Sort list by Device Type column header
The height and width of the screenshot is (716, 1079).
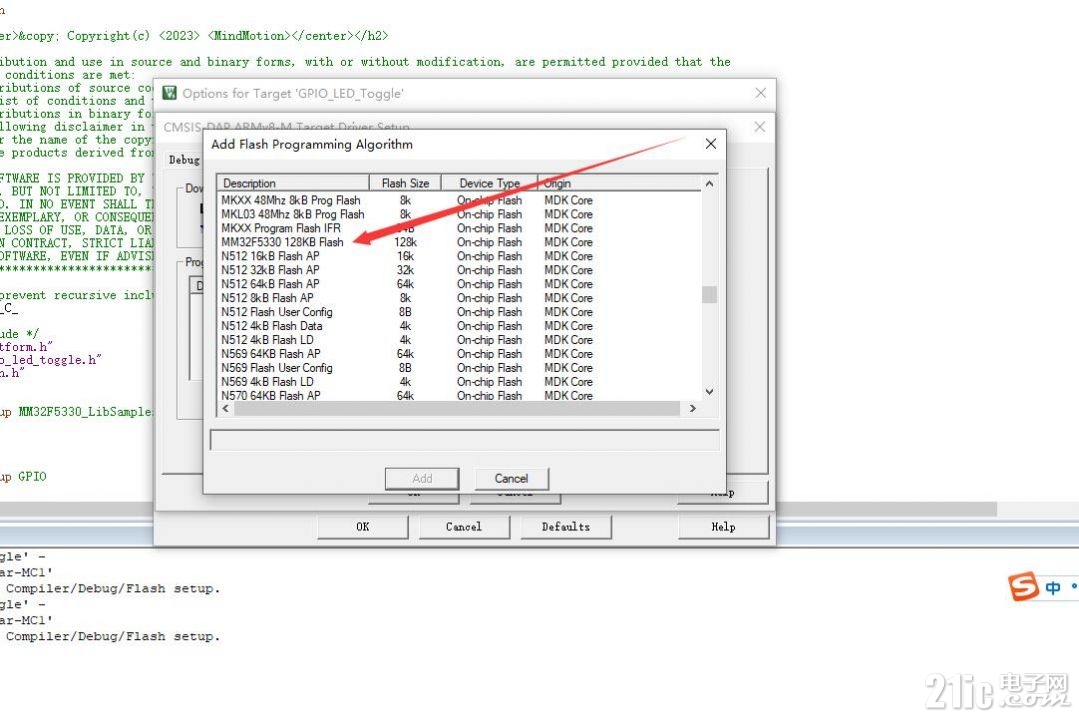coord(489,183)
